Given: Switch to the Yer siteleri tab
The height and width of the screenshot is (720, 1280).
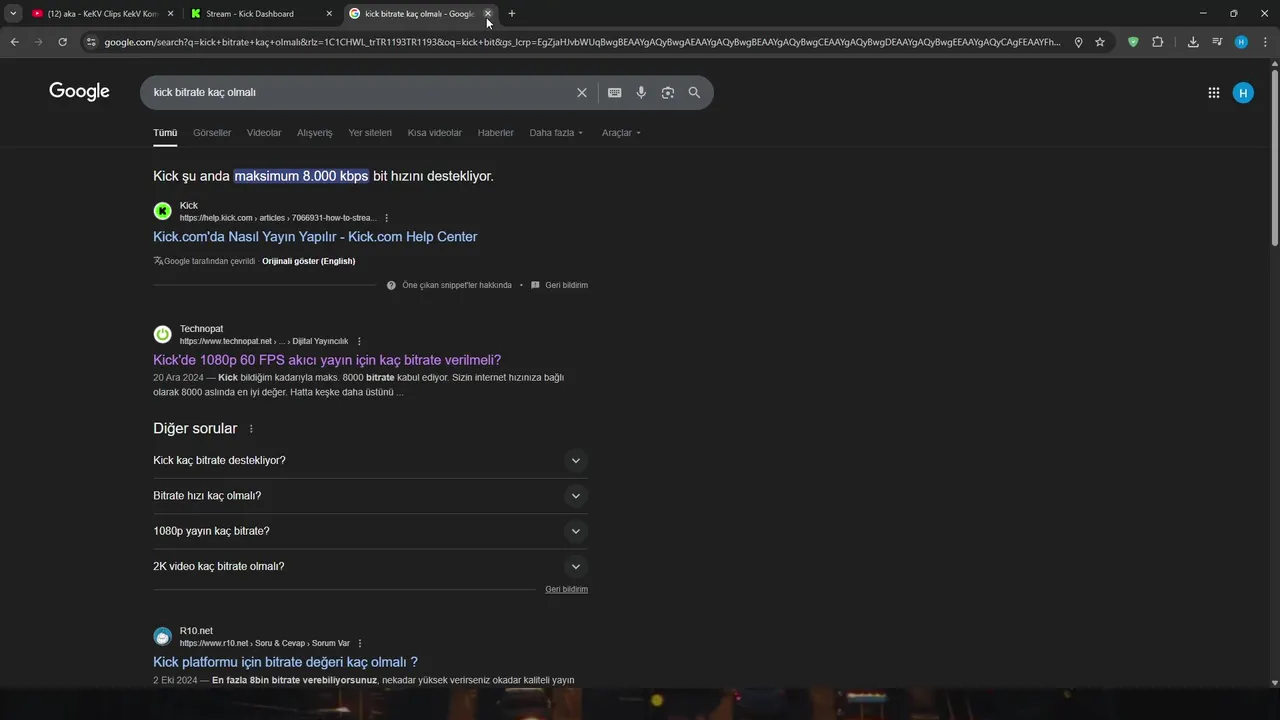Looking at the screenshot, I should 370,133.
